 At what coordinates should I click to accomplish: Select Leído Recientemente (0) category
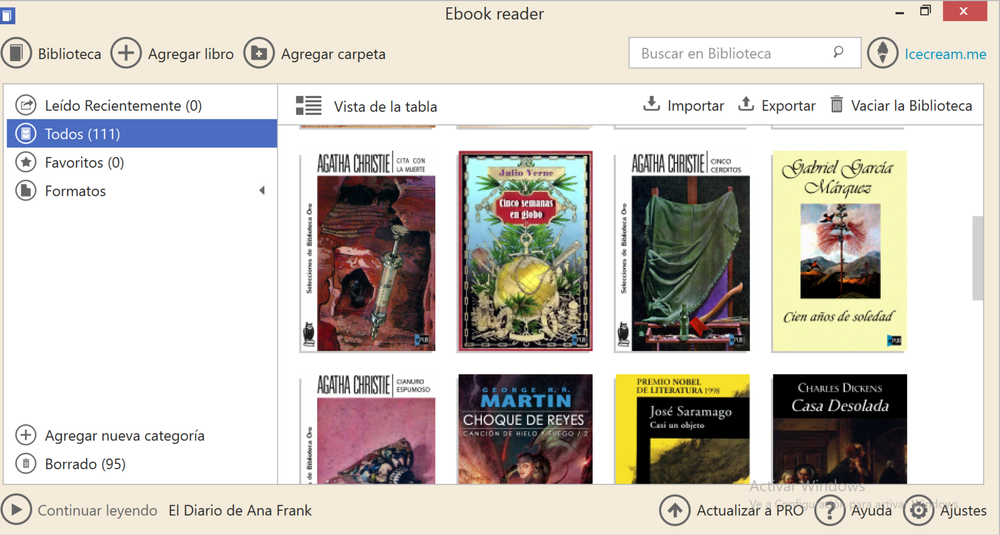click(142, 105)
